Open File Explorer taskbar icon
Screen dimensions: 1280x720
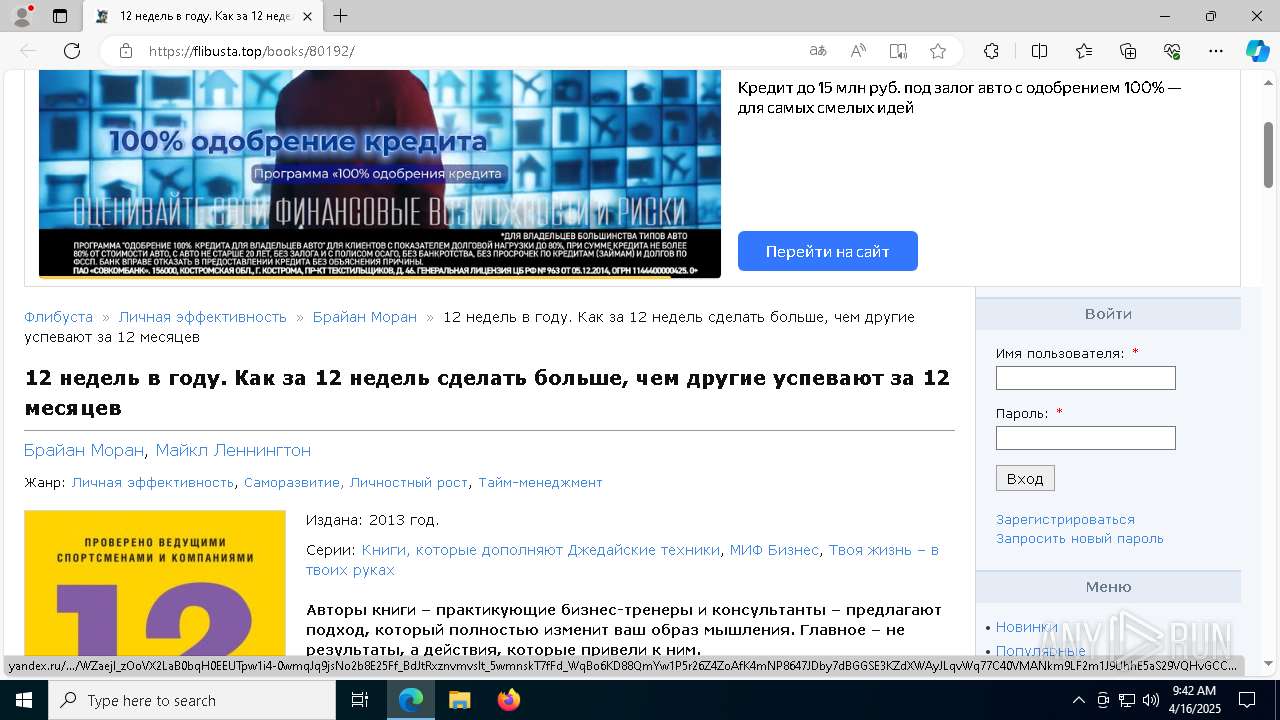pos(459,700)
